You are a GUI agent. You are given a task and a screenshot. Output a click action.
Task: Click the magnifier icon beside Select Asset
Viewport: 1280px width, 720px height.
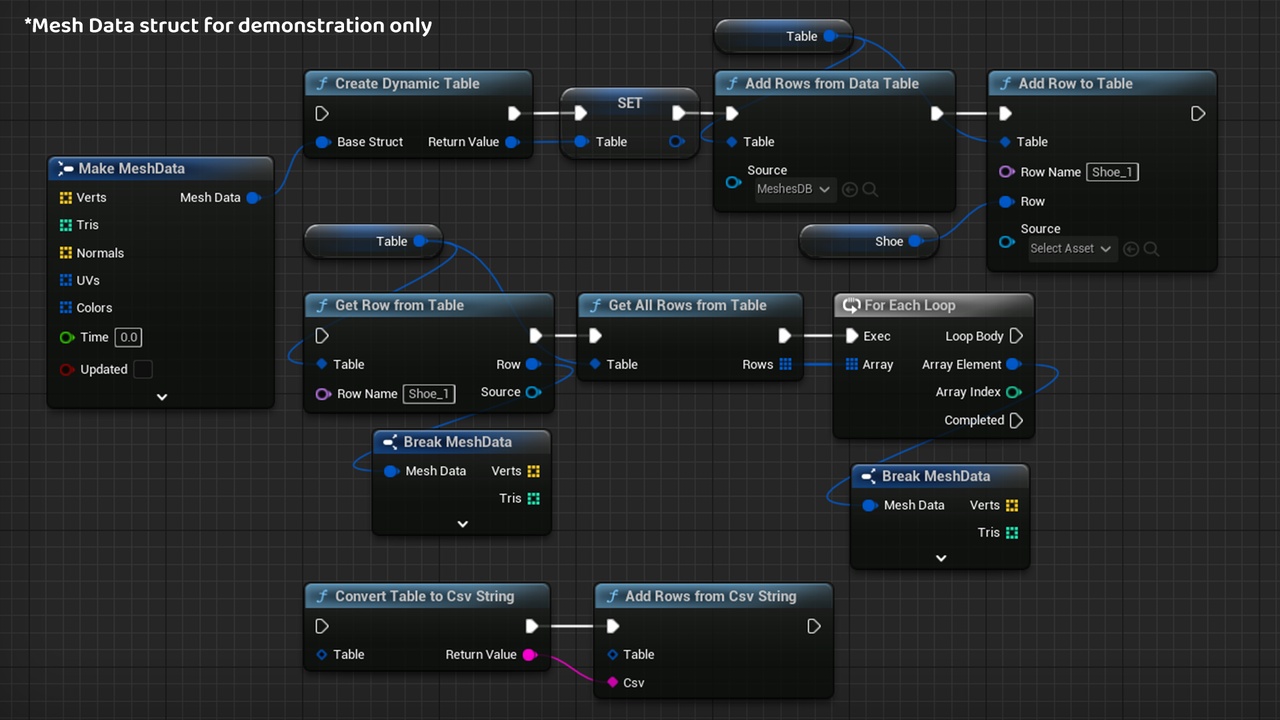coord(1151,249)
